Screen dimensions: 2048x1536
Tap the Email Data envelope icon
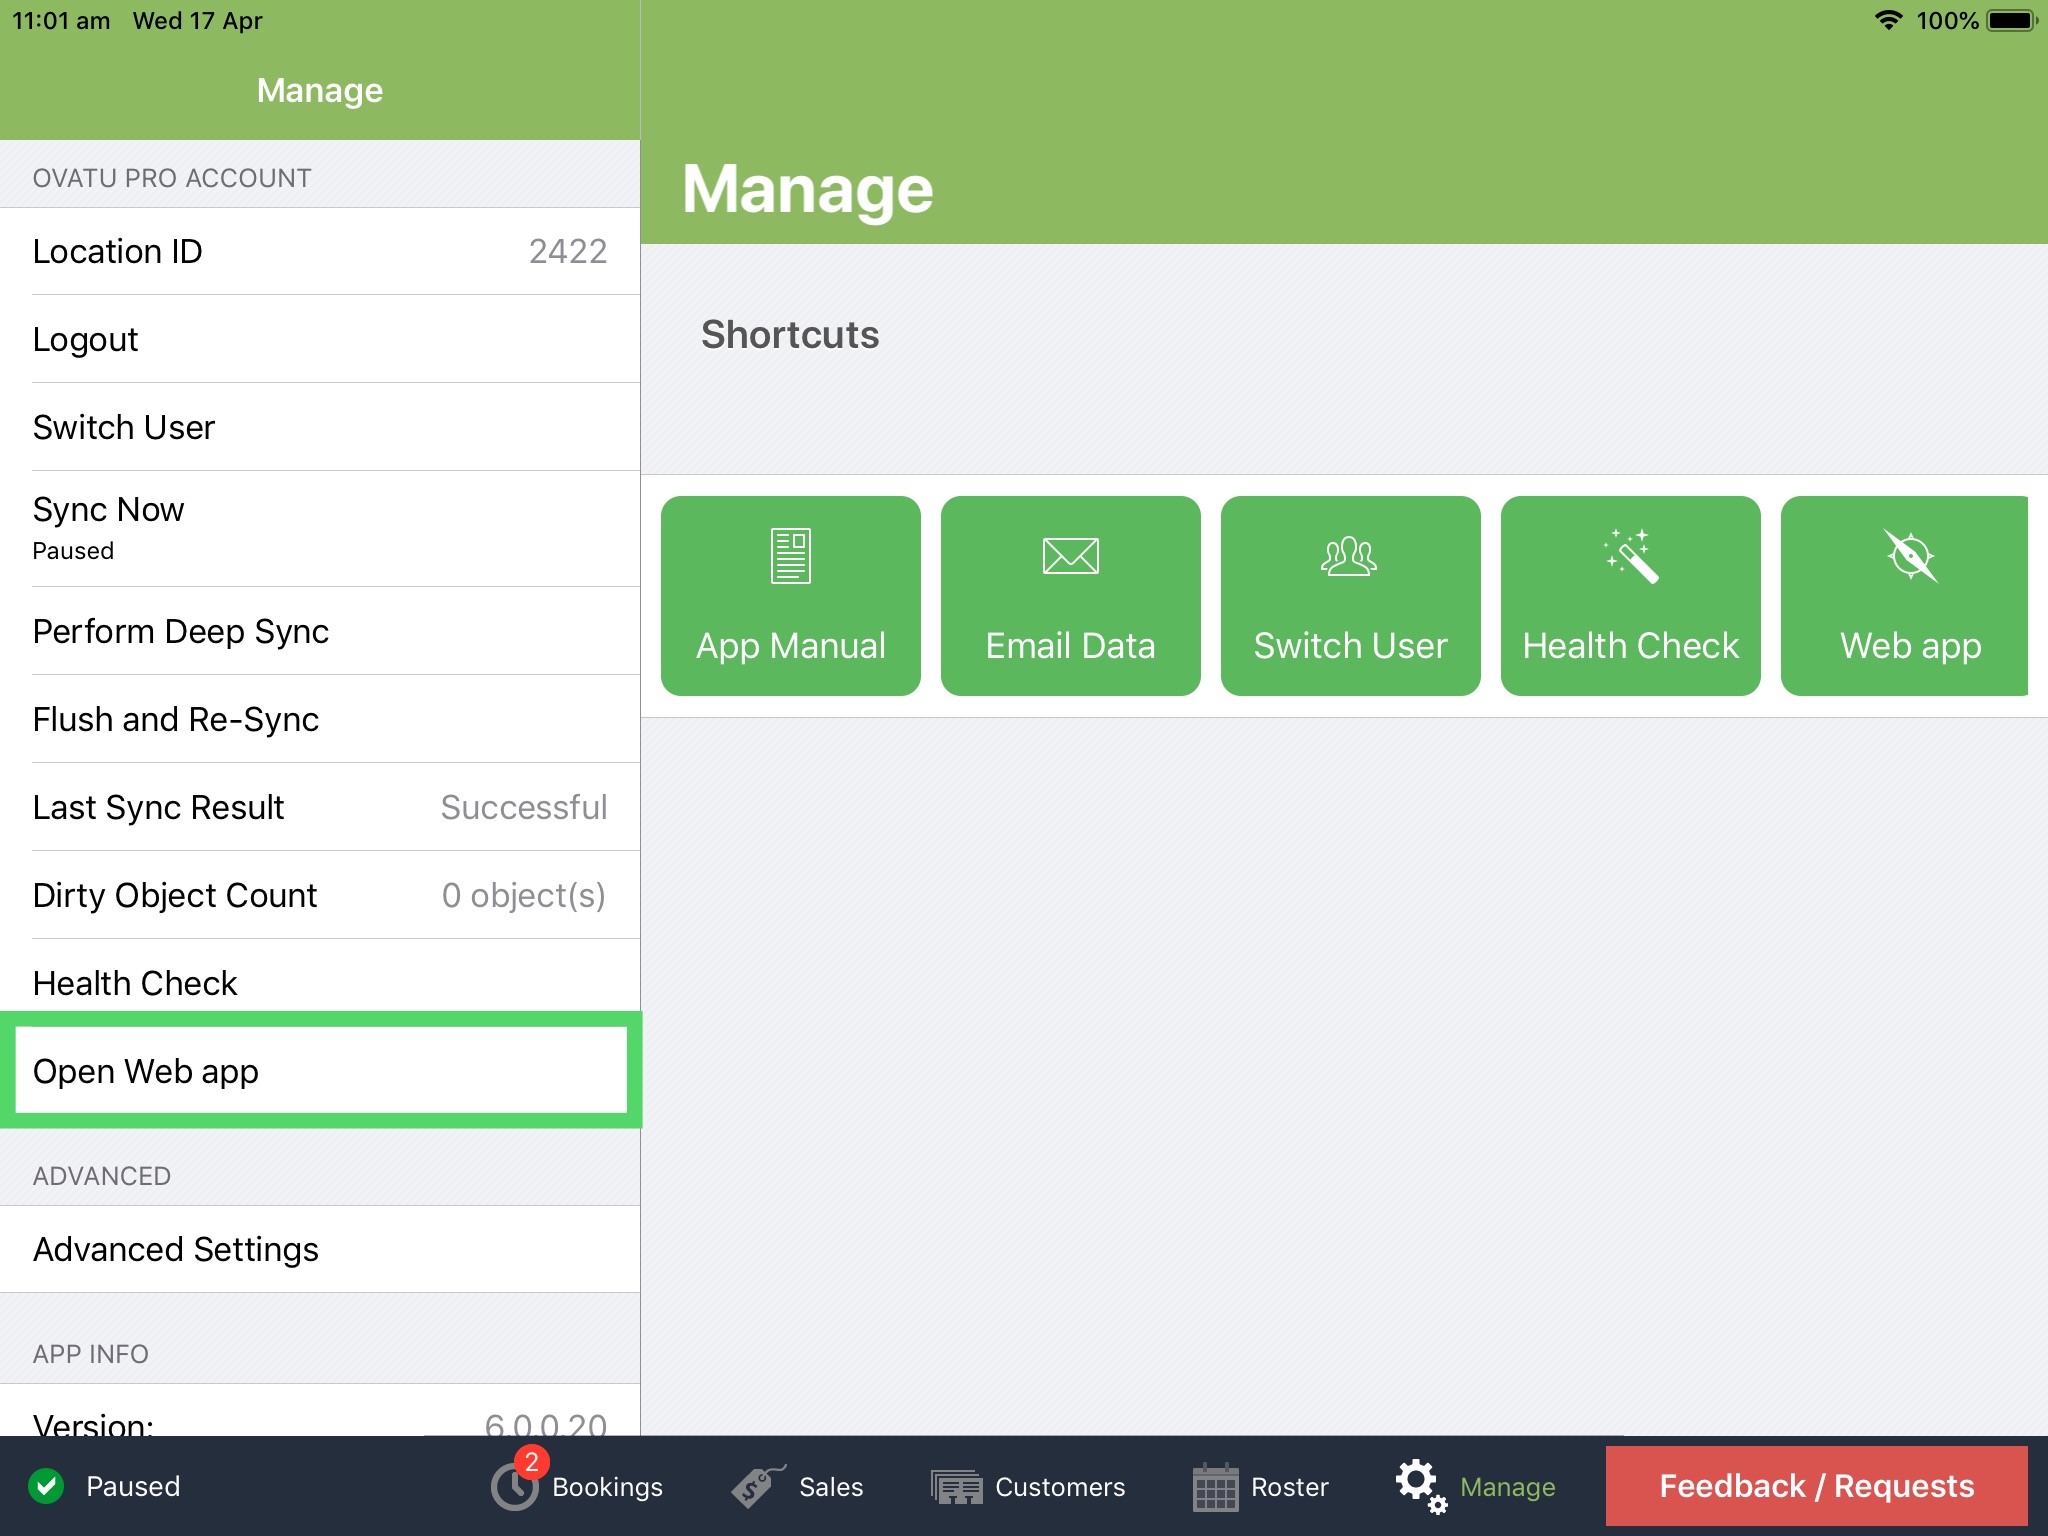click(x=1070, y=556)
